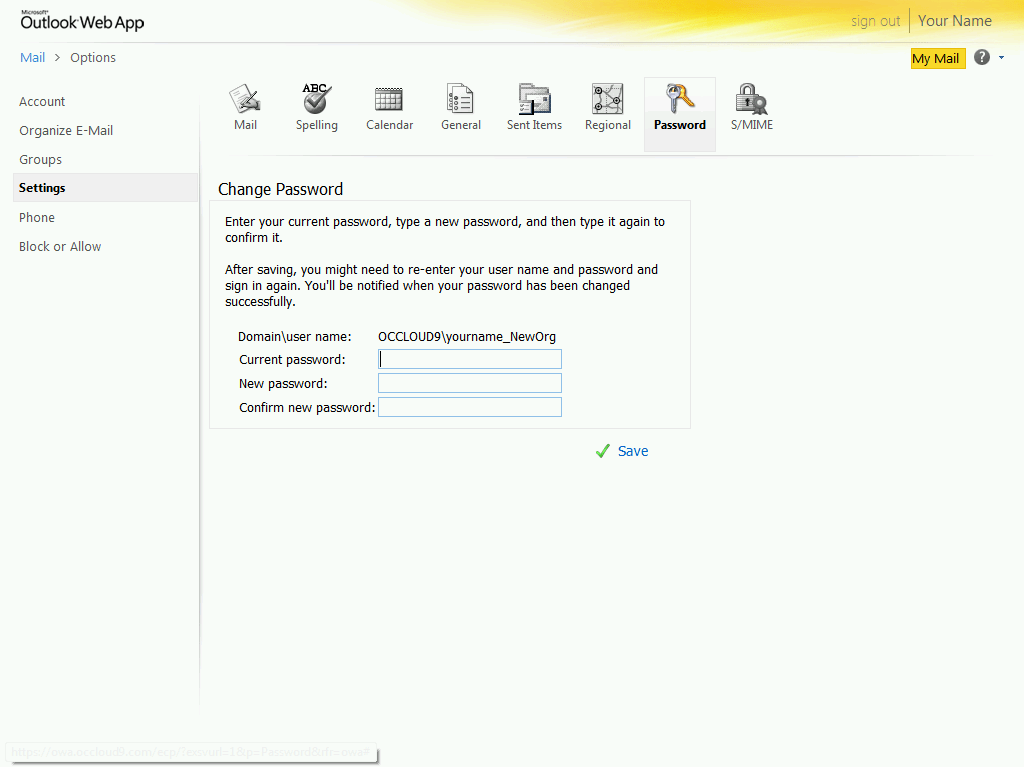Open the Spelling settings icon

tap(317, 99)
